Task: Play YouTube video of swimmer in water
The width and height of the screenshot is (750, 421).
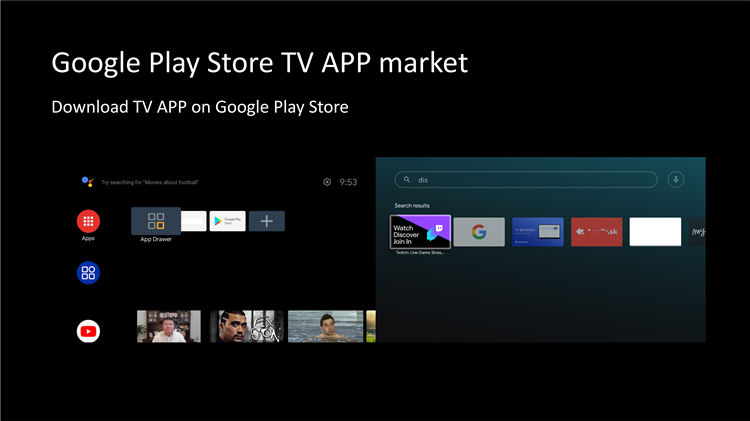Action: pos(325,326)
